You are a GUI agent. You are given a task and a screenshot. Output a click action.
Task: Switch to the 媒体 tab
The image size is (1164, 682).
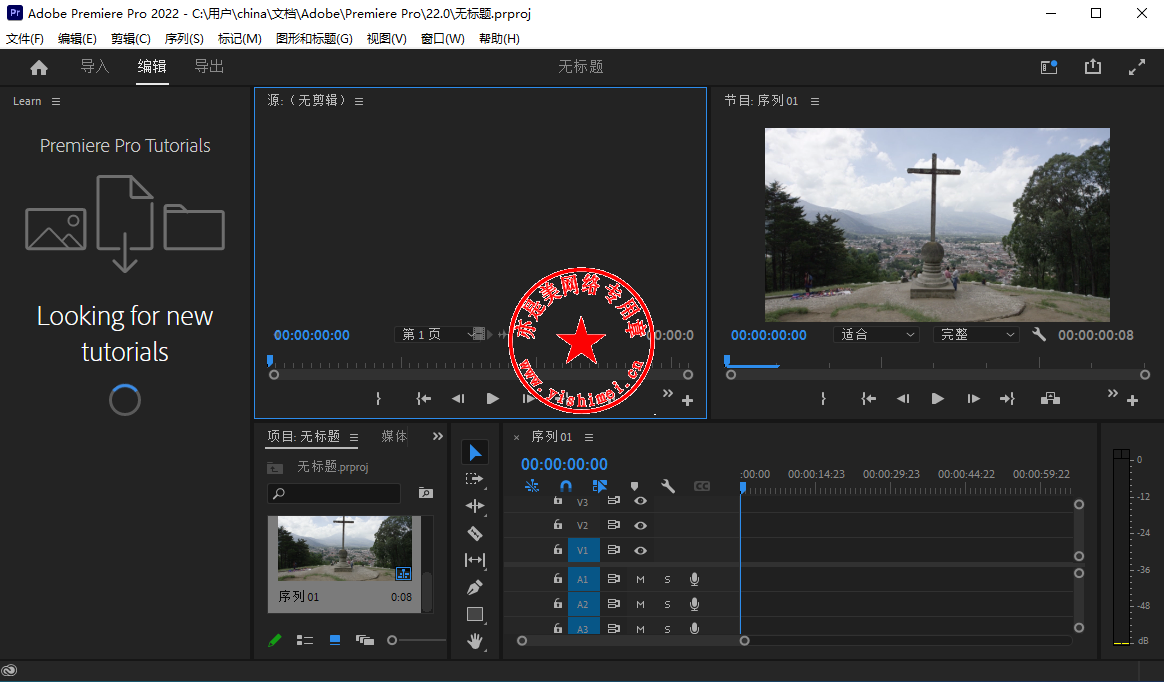point(394,436)
